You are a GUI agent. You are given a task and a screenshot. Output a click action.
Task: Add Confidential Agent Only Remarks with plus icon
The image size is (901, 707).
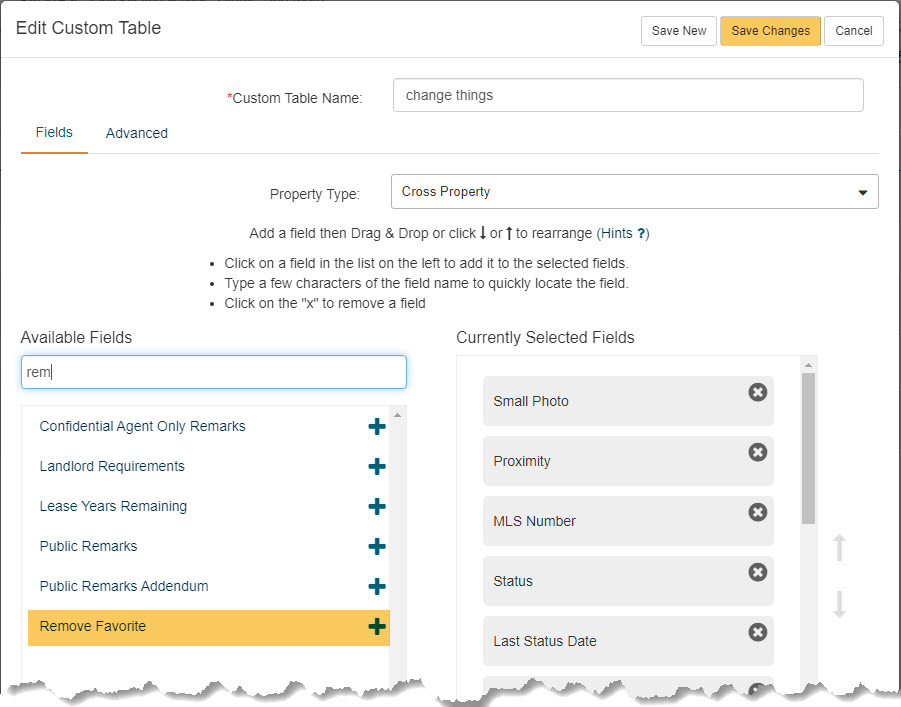tap(377, 426)
